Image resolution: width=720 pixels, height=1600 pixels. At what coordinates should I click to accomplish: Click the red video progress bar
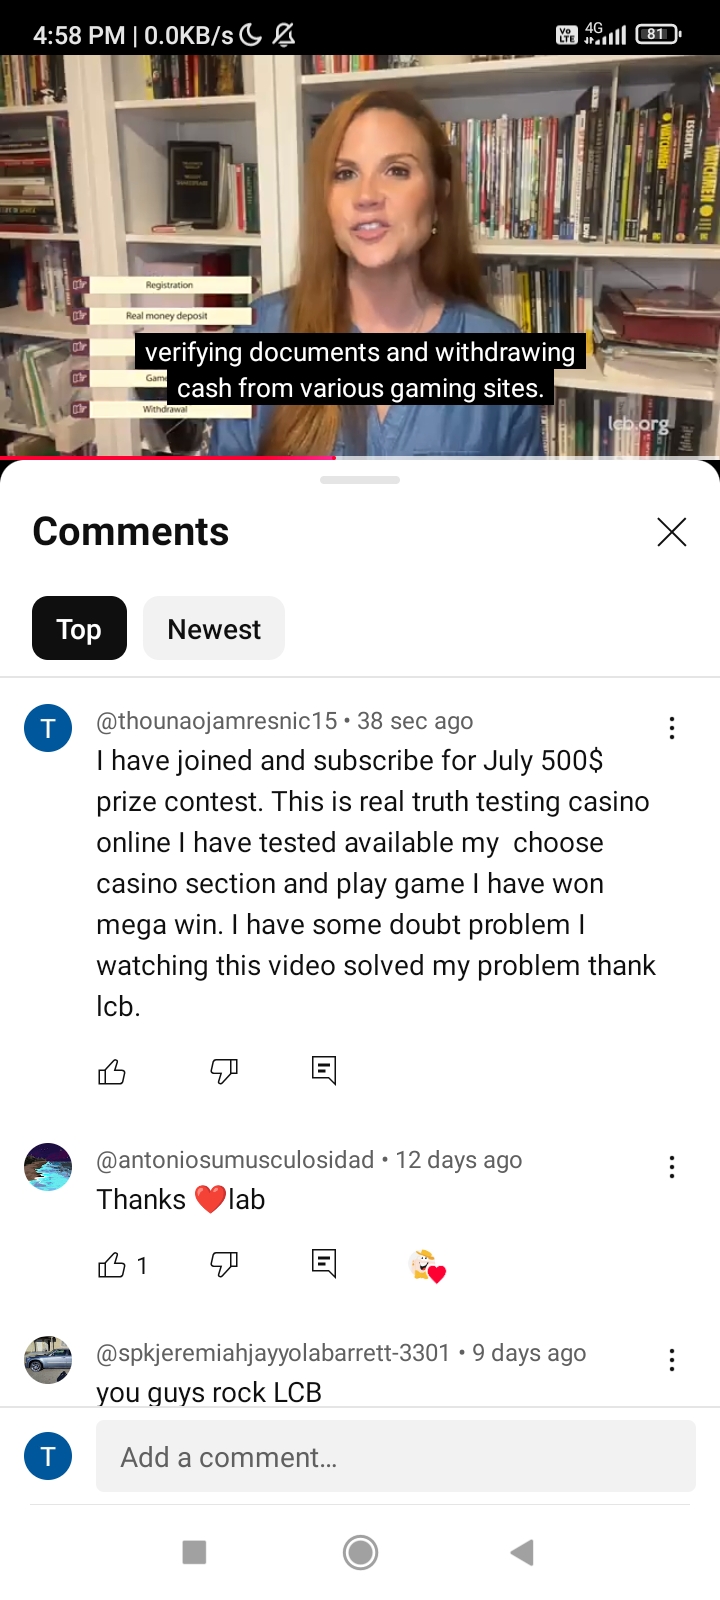pyautogui.click(x=167, y=458)
